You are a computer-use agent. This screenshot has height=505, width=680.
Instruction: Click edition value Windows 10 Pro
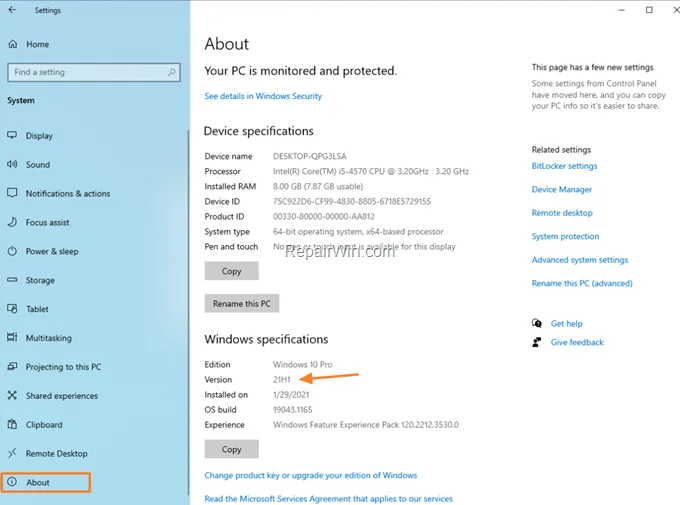click(x=303, y=364)
